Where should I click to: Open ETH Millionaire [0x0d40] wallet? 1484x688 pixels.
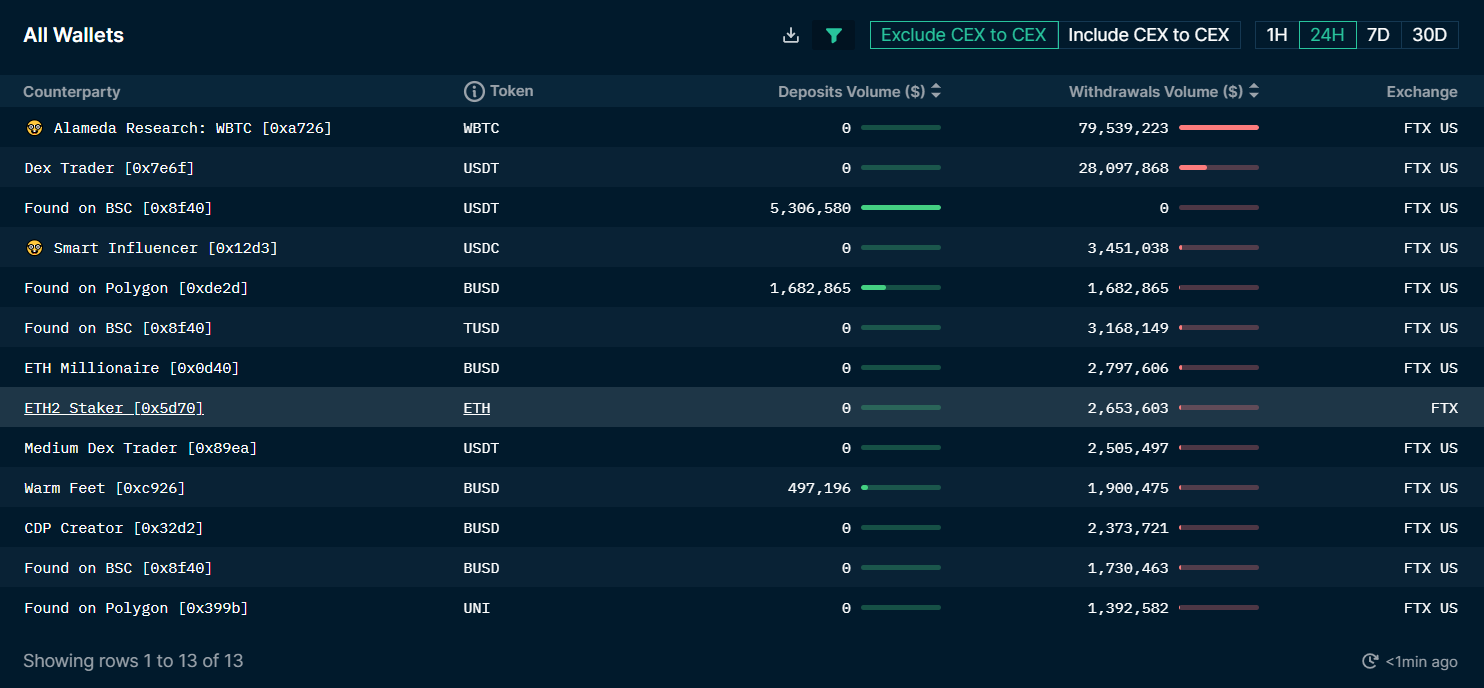(x=132, y=368)
